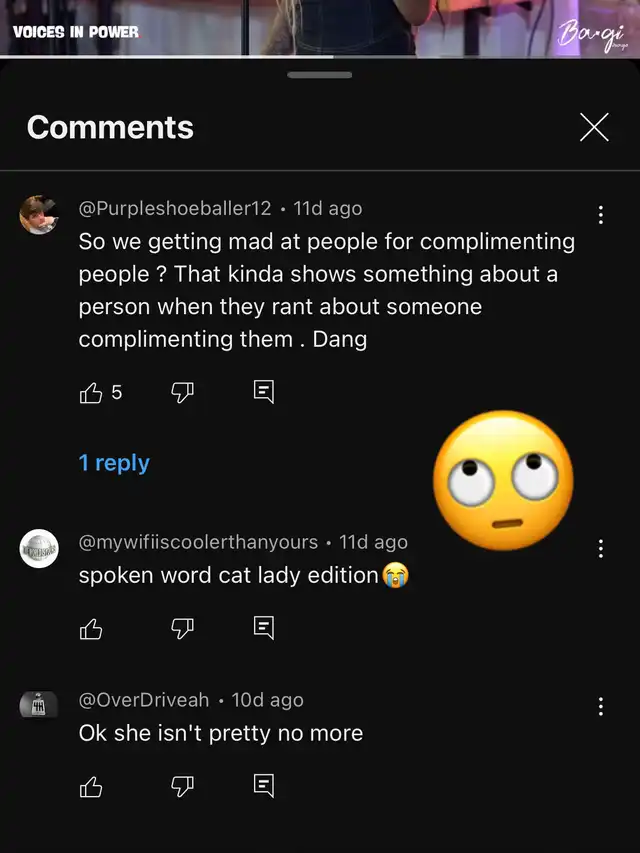Reply to @Purpleshoeballer12's comment

[264, 392]
